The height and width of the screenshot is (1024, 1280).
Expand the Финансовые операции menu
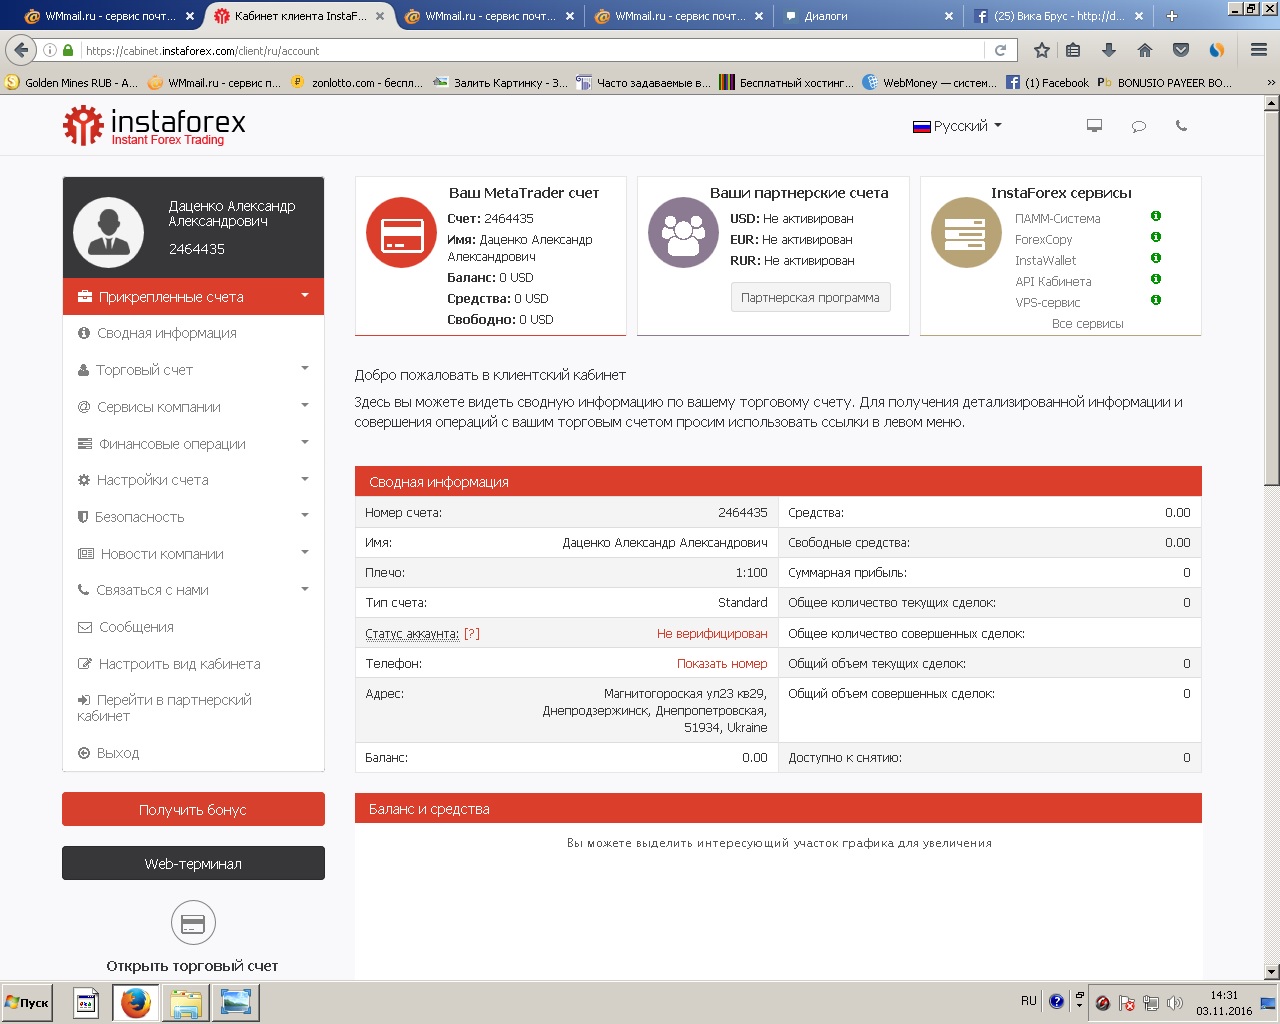193,444
